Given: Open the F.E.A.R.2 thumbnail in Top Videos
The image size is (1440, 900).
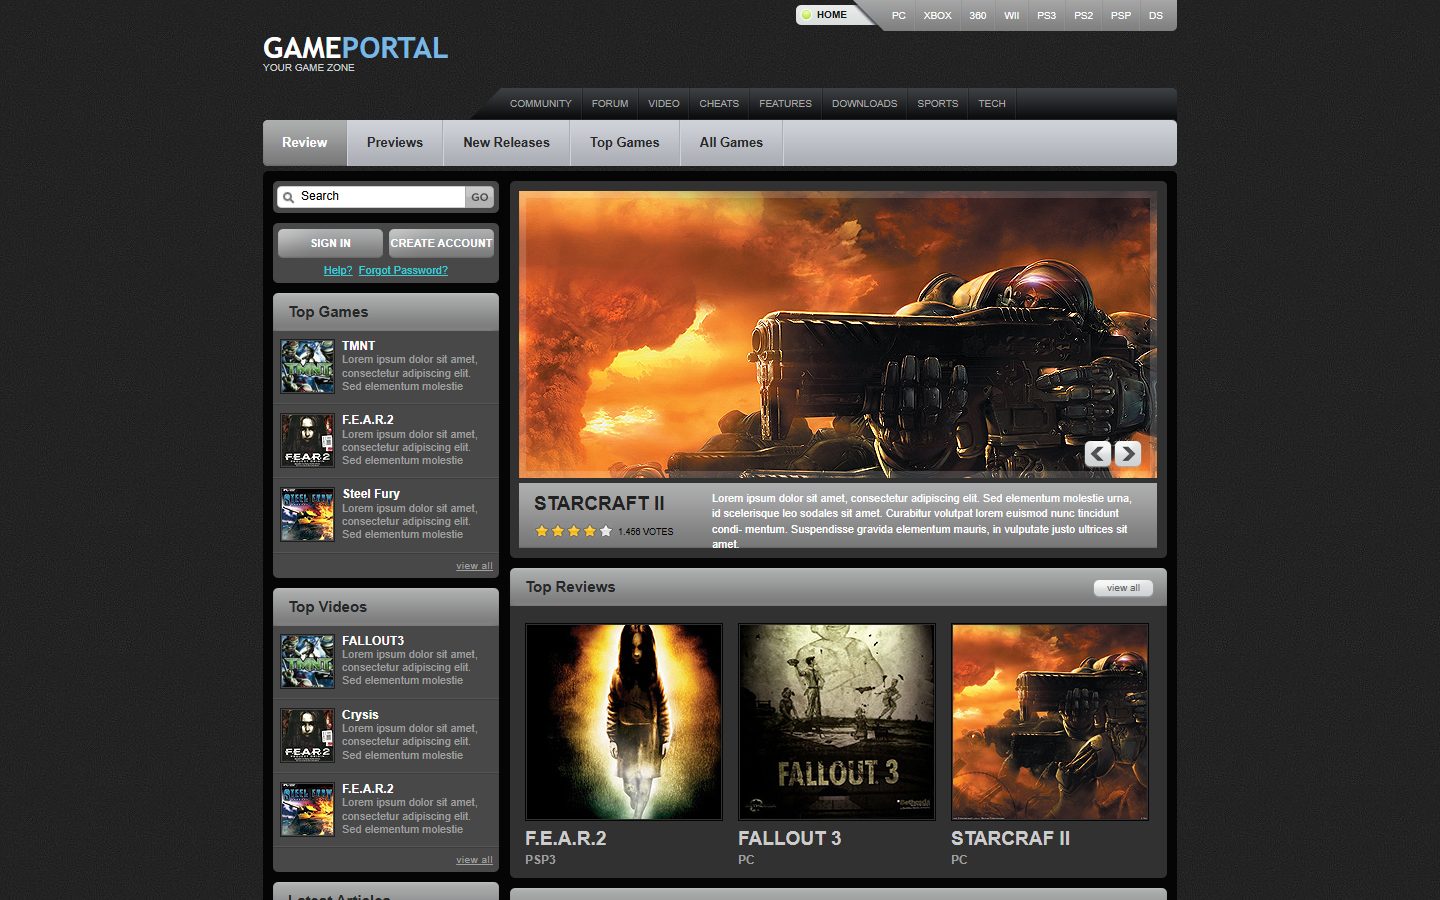Looking at the screenshot, I should point(308,809).
